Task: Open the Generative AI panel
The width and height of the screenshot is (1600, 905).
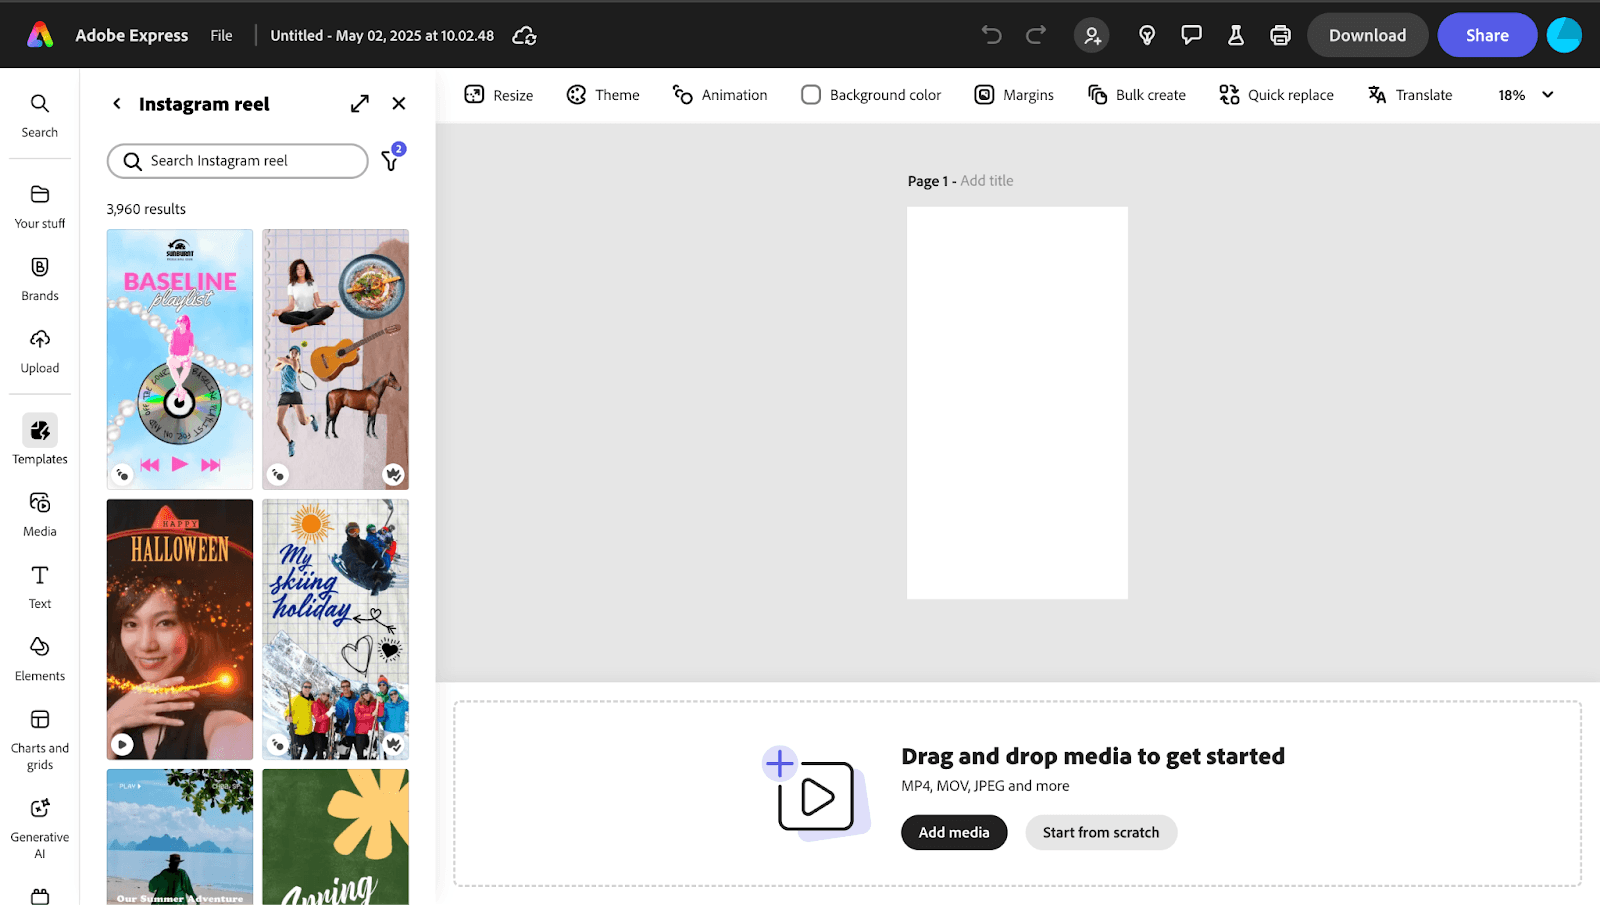Action: [40, 828]
